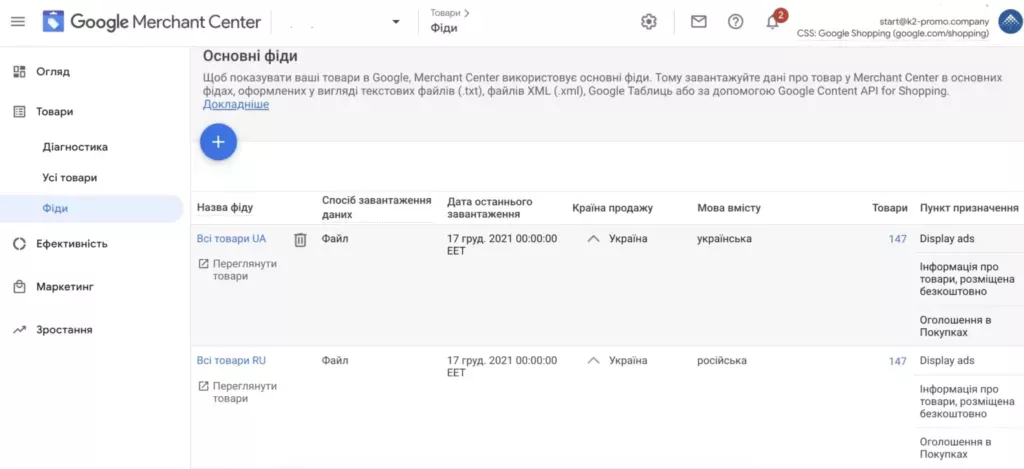The width and height of the screenshot is (1024, 469).
Task: Click the Огляд overview icon in sidebar
Action: [x=20, y=71]
